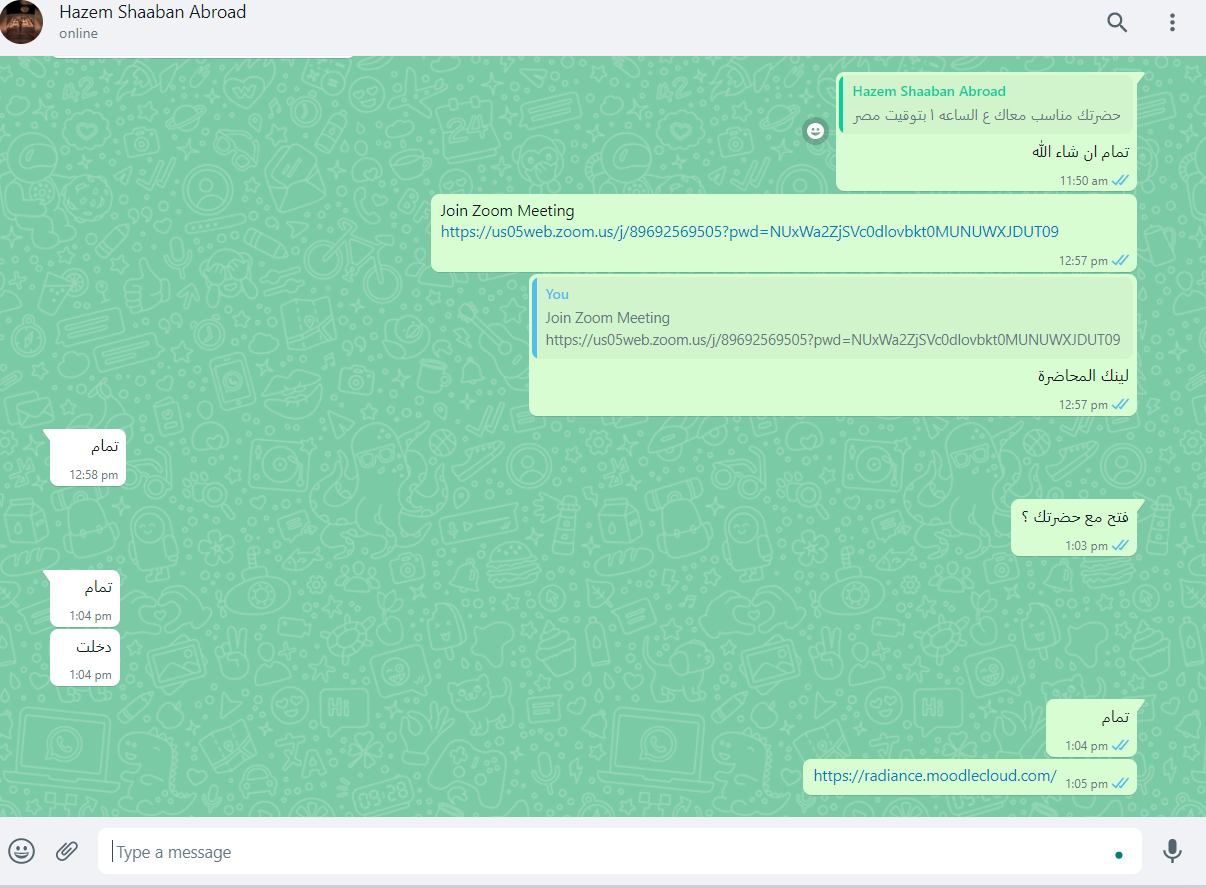
Task: Click the sent 'تمام' message at 1:04 pm
Action: pos(1091,728)
